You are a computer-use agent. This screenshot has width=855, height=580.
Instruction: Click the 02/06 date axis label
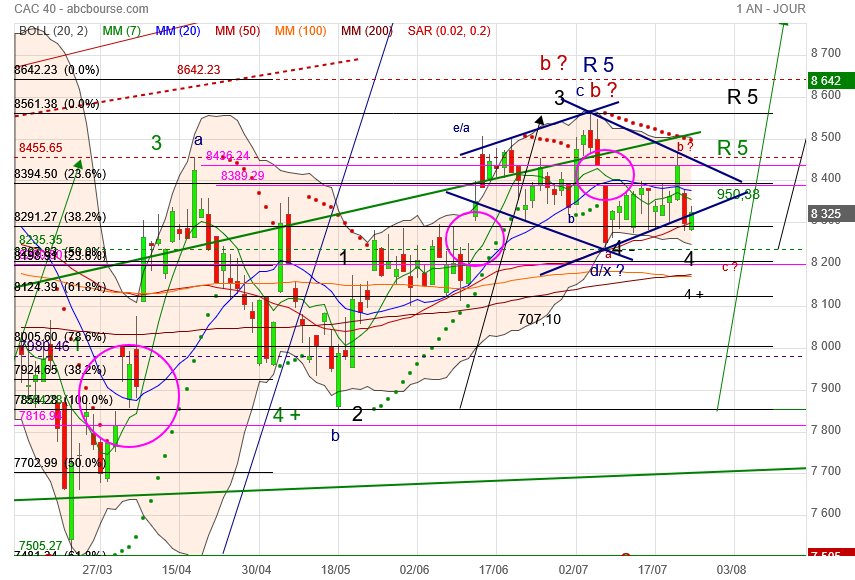[414, 570]
